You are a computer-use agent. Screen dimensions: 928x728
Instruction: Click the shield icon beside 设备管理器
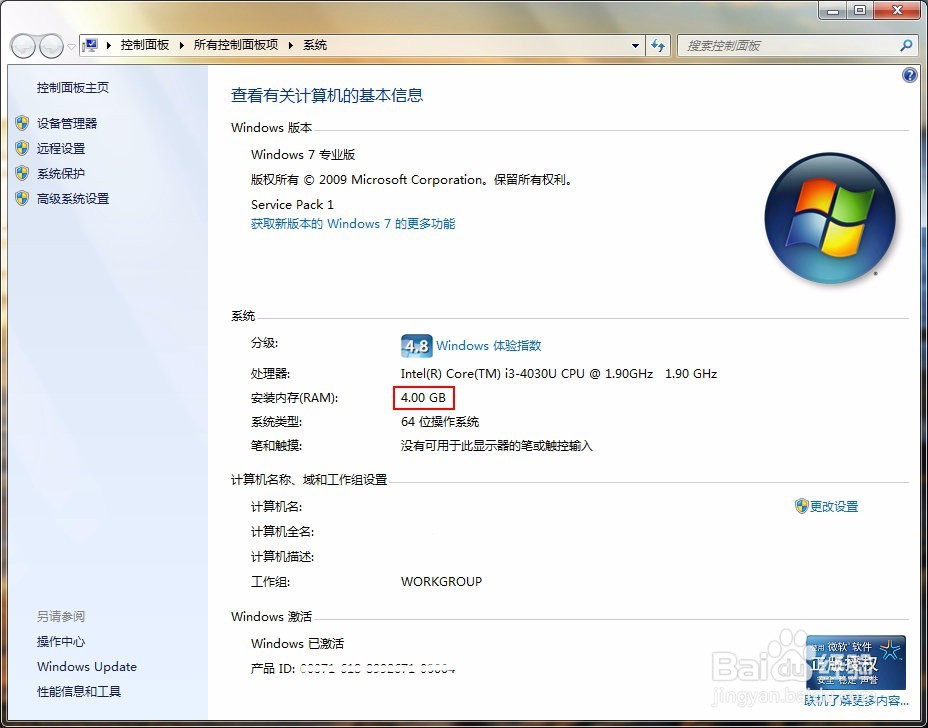click(x=22, y=123)
